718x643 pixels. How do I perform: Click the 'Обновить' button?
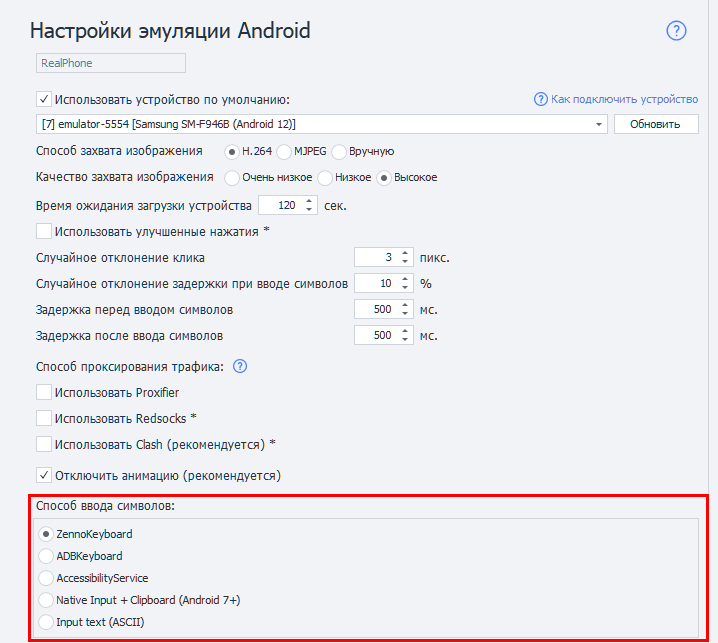[x=656, y=124]
